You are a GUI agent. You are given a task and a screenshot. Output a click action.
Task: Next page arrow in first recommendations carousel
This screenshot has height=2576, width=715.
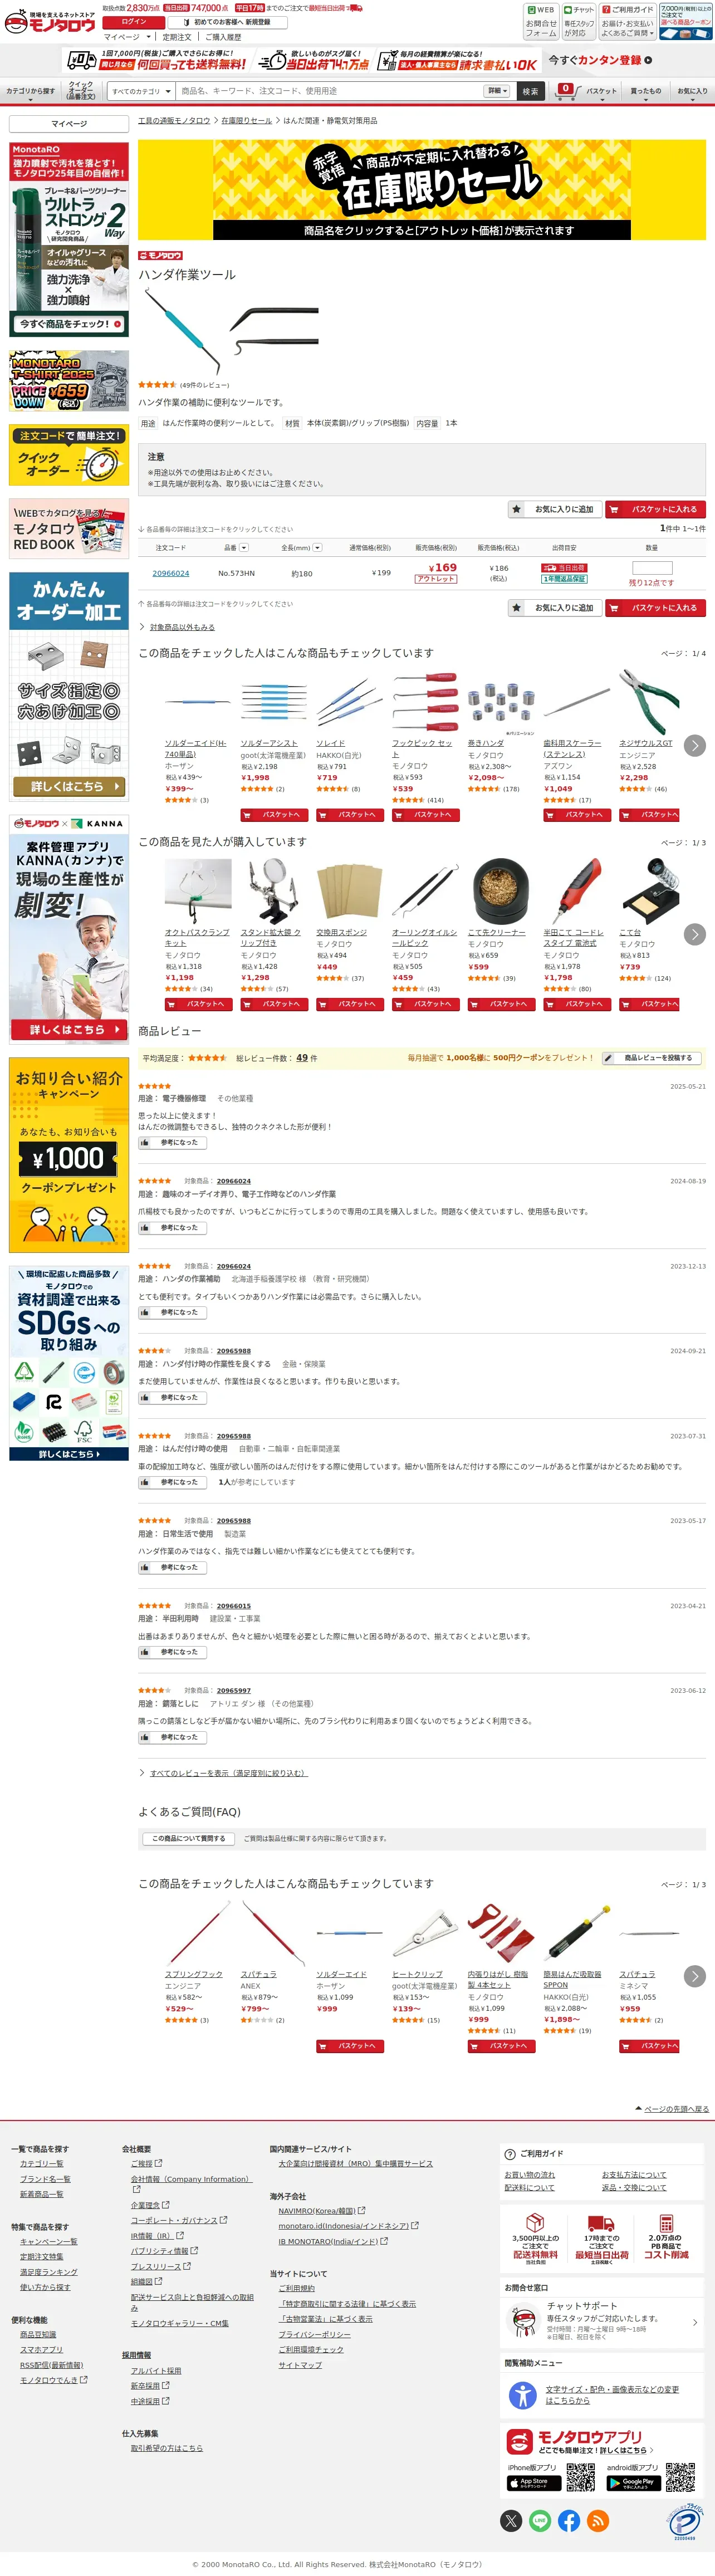(x=695, y=745)
